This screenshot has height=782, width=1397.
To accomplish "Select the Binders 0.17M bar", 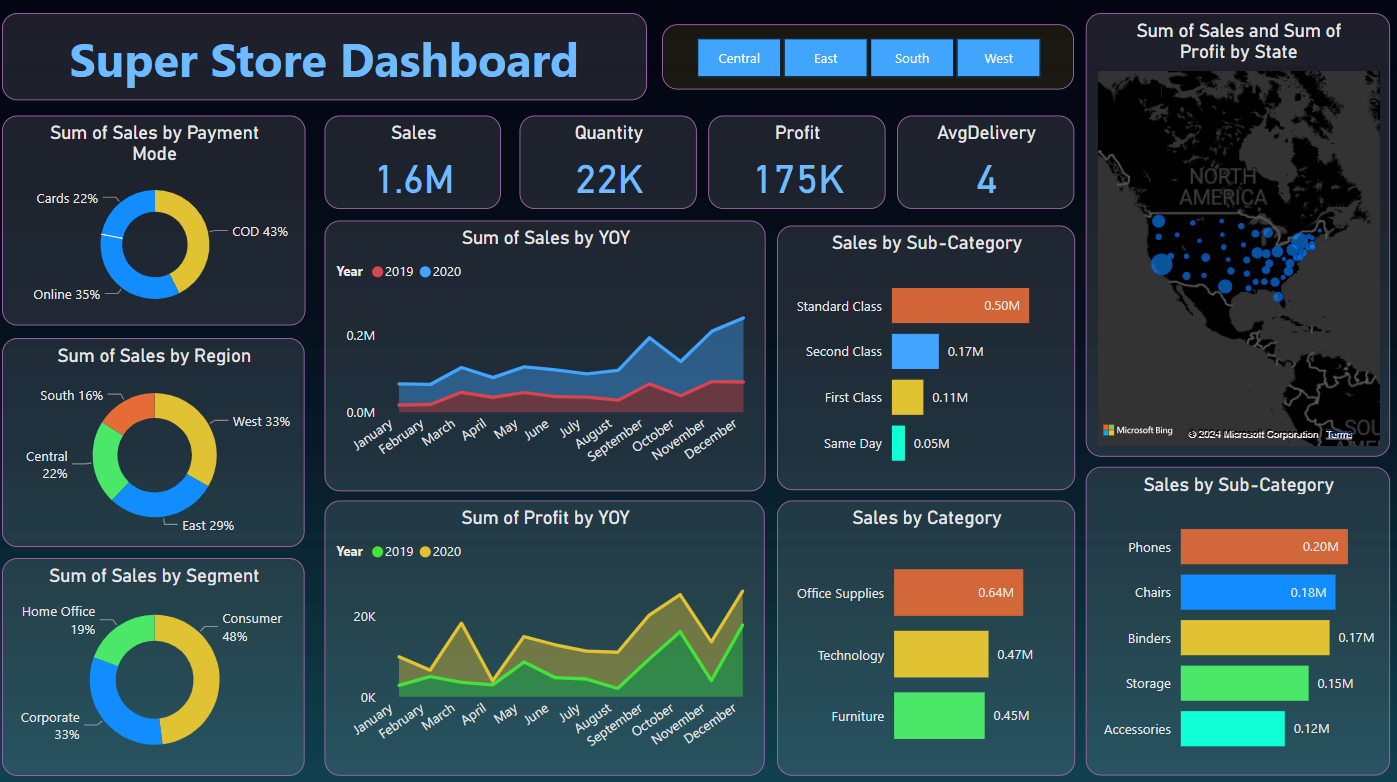I will (1255, 638).
